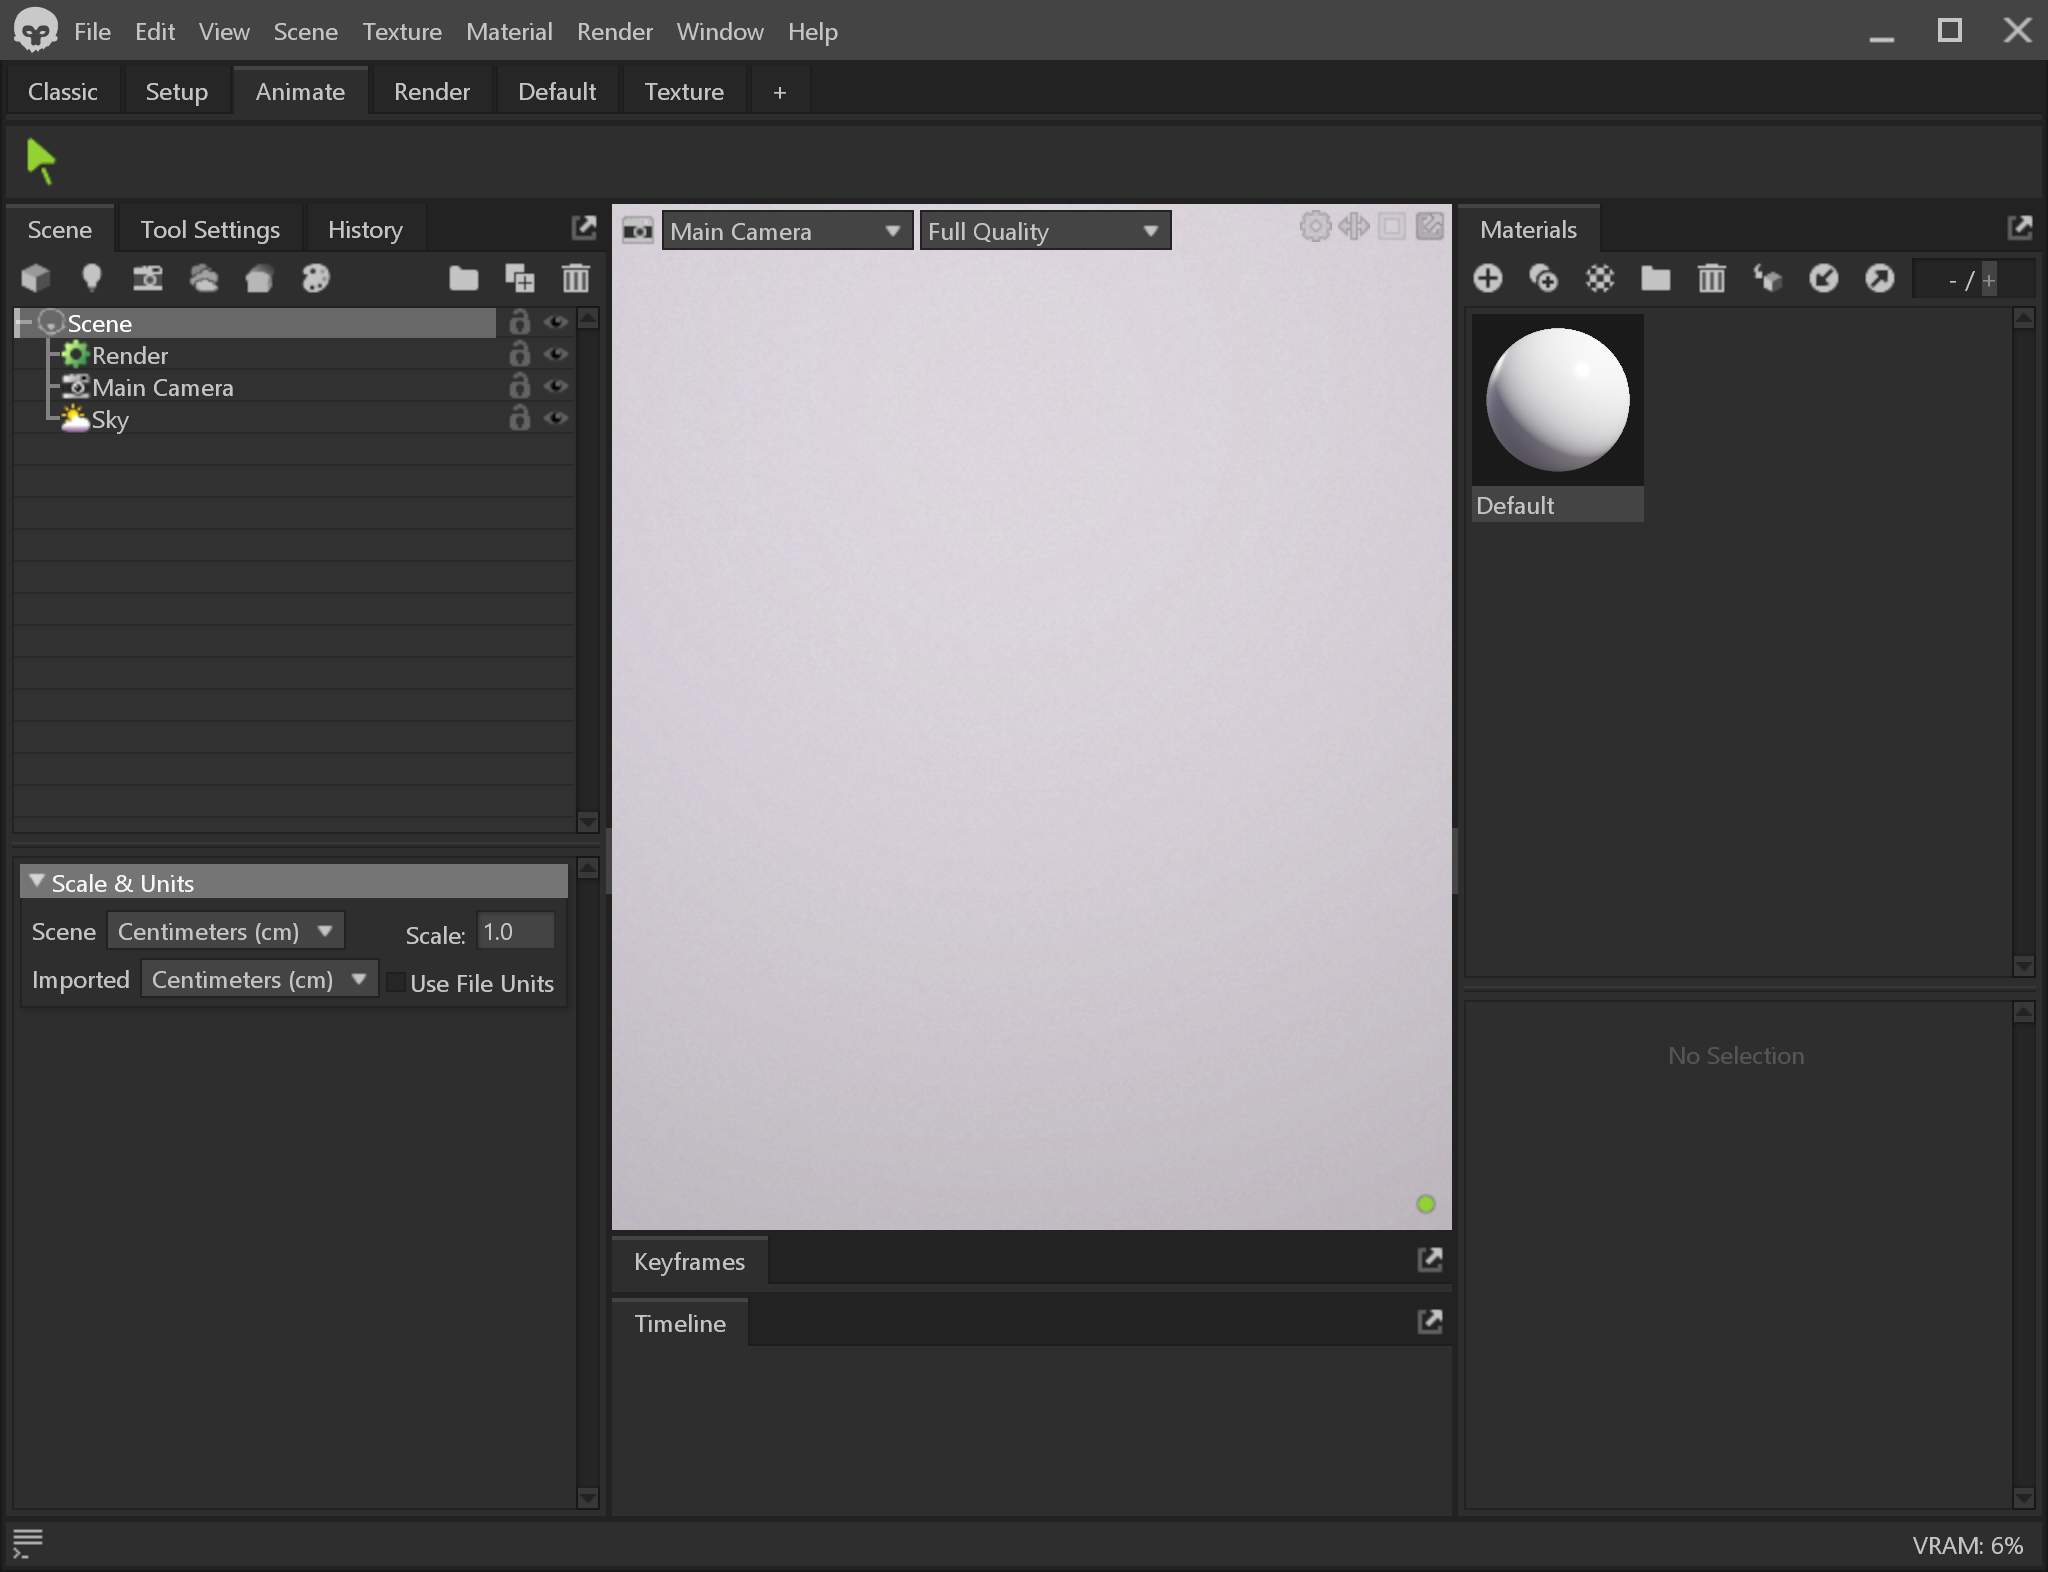Add a new workspace with plus tab

pos(779,92)
